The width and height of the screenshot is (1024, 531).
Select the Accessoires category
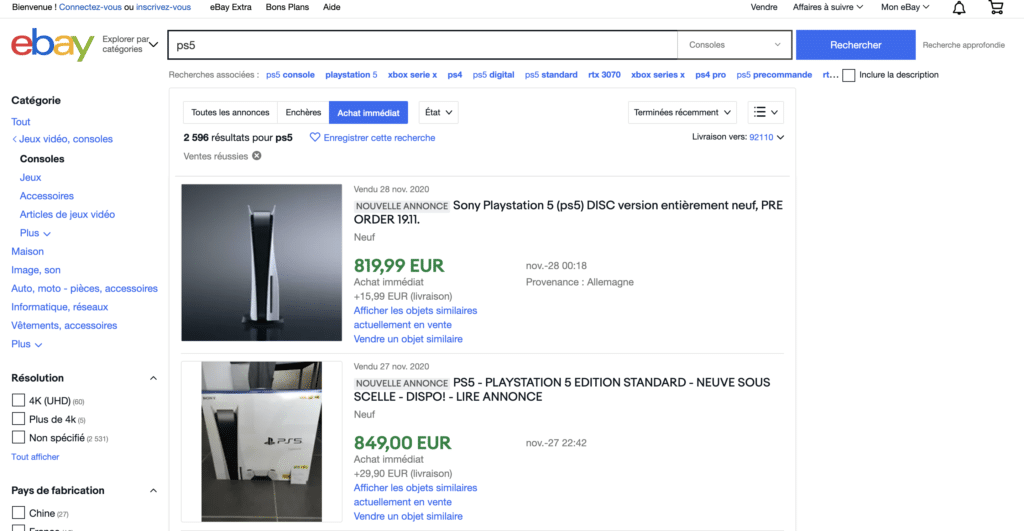[46, 196]
